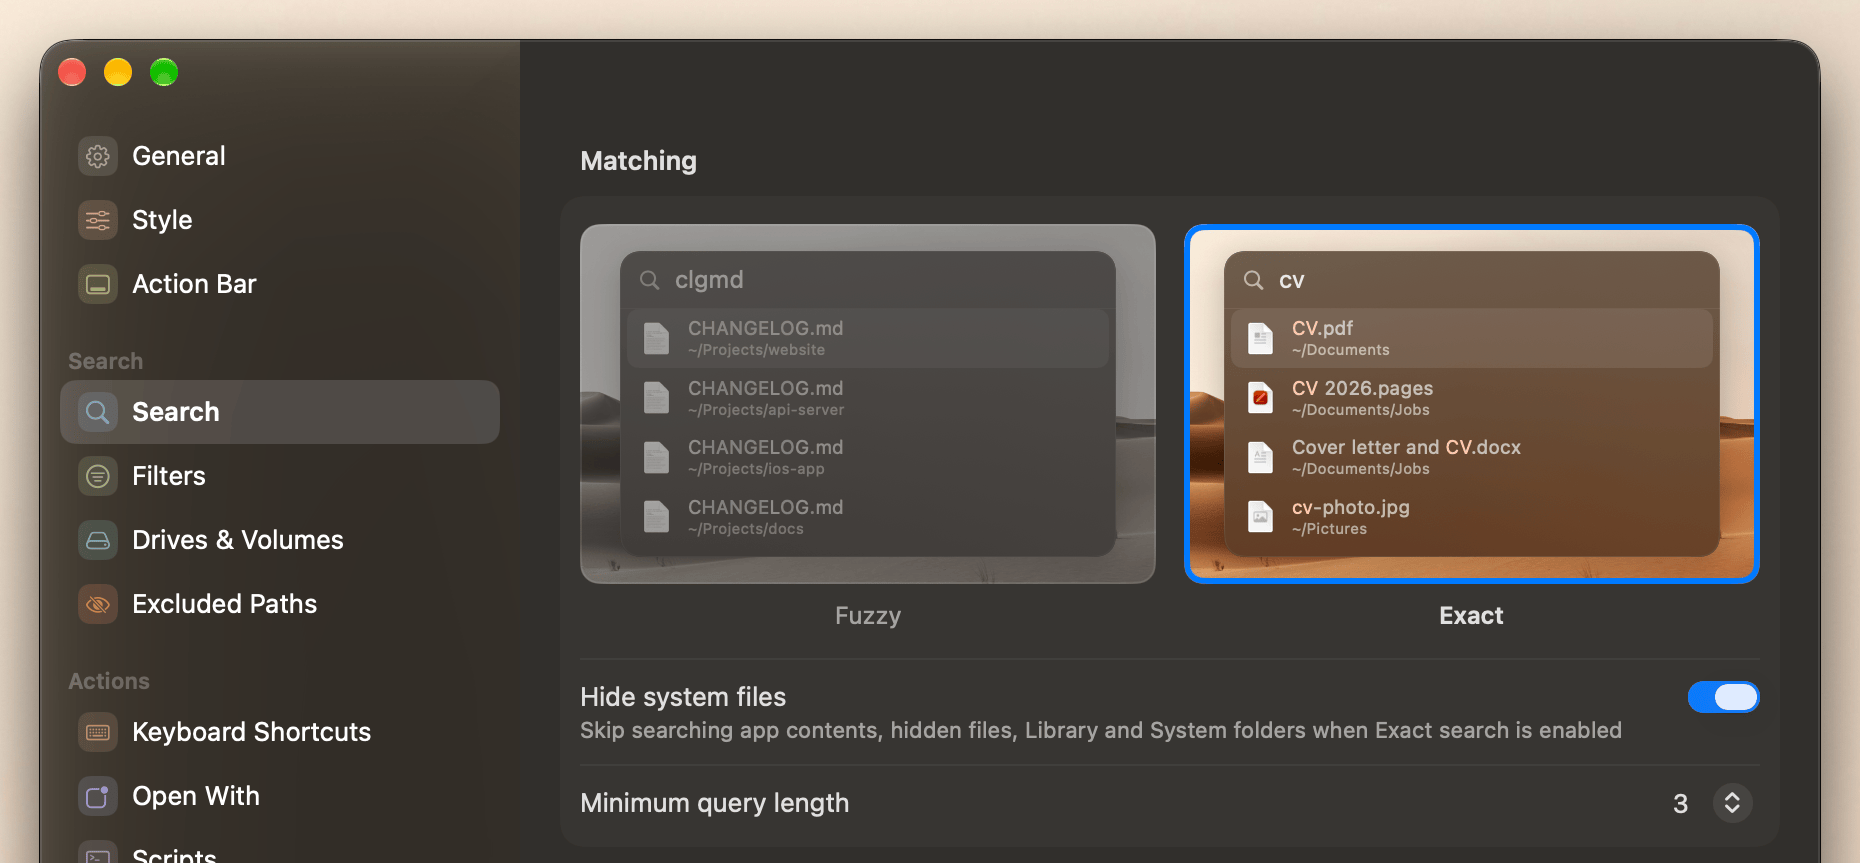This screenshot has height=863, width=1860.
Task: Open Excluded Paths label
Action: (x=225, y=604)
